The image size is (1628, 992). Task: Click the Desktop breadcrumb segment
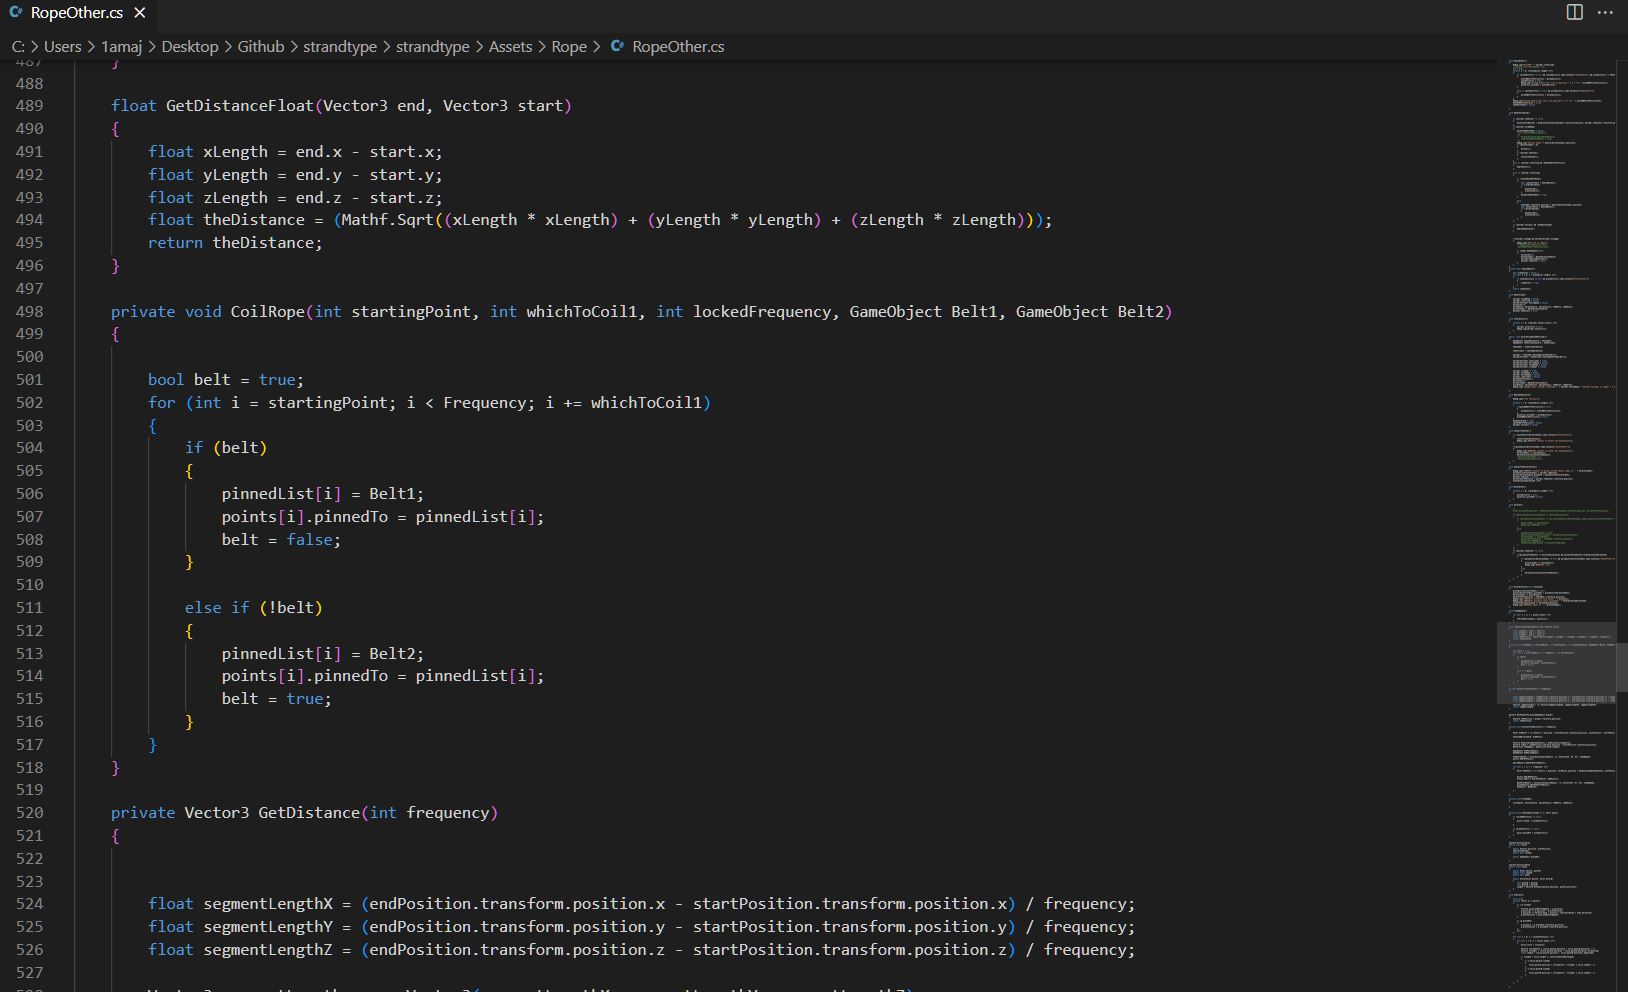click(x=190, y=46)
